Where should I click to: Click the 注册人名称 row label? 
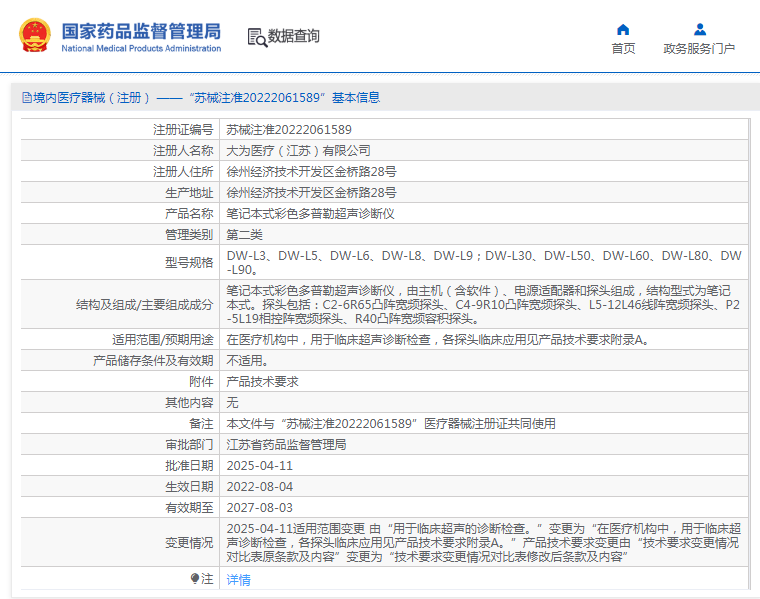click(183, 151)
